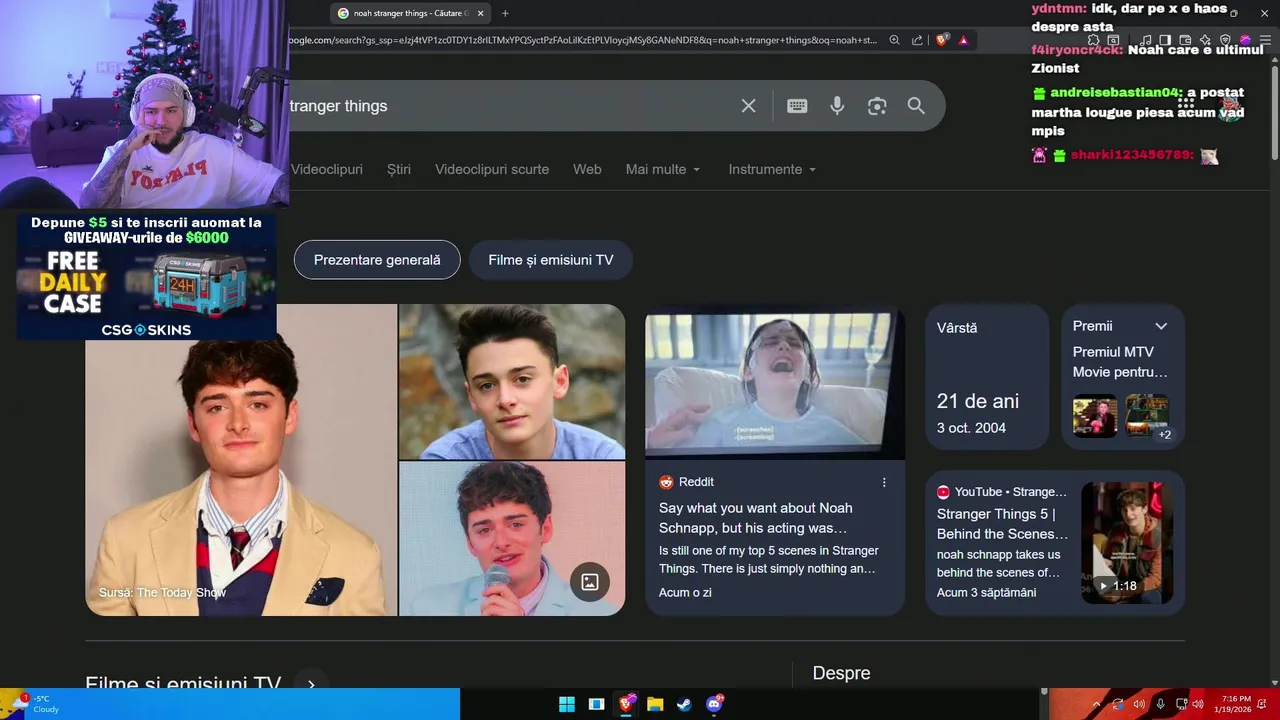Click the magnifying glass search icon
Viewport: 1280px width, 720px height.
(x=916, y=106)
